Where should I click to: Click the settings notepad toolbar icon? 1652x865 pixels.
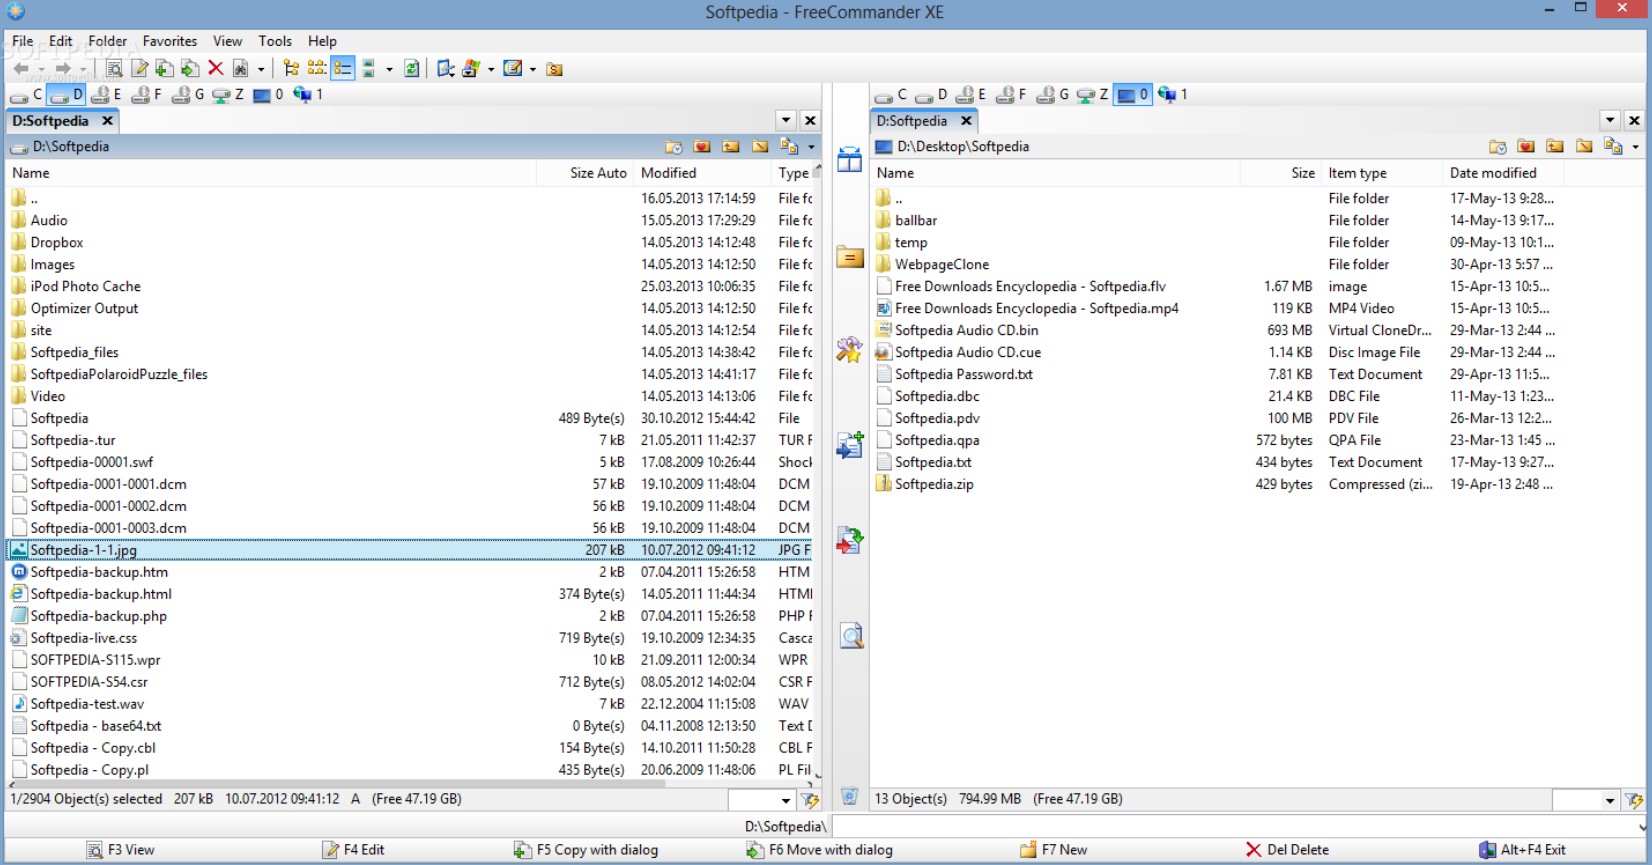pos(511,69)
